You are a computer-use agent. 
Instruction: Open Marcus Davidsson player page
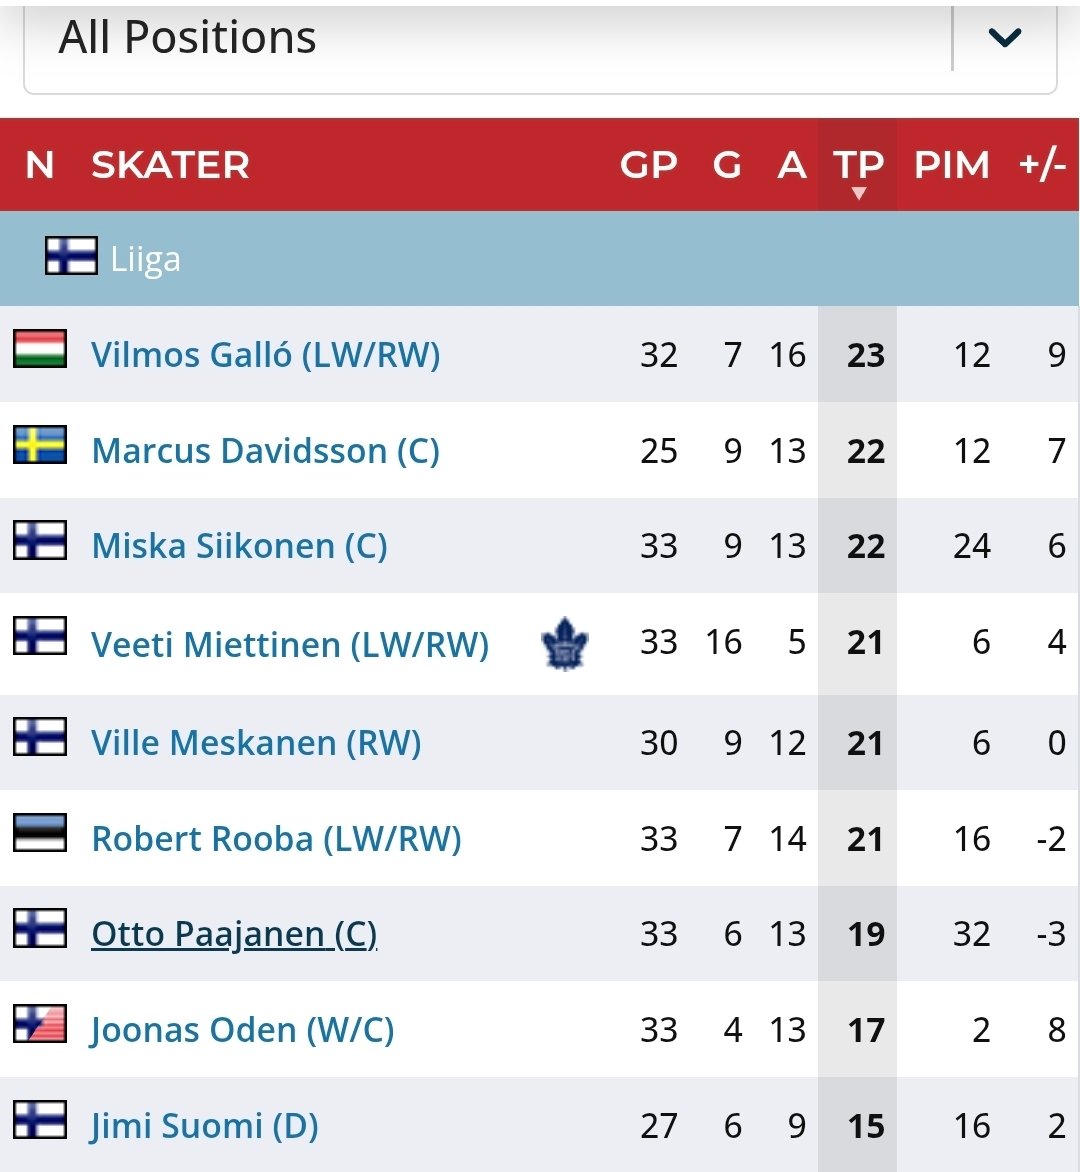click(265, 451)
